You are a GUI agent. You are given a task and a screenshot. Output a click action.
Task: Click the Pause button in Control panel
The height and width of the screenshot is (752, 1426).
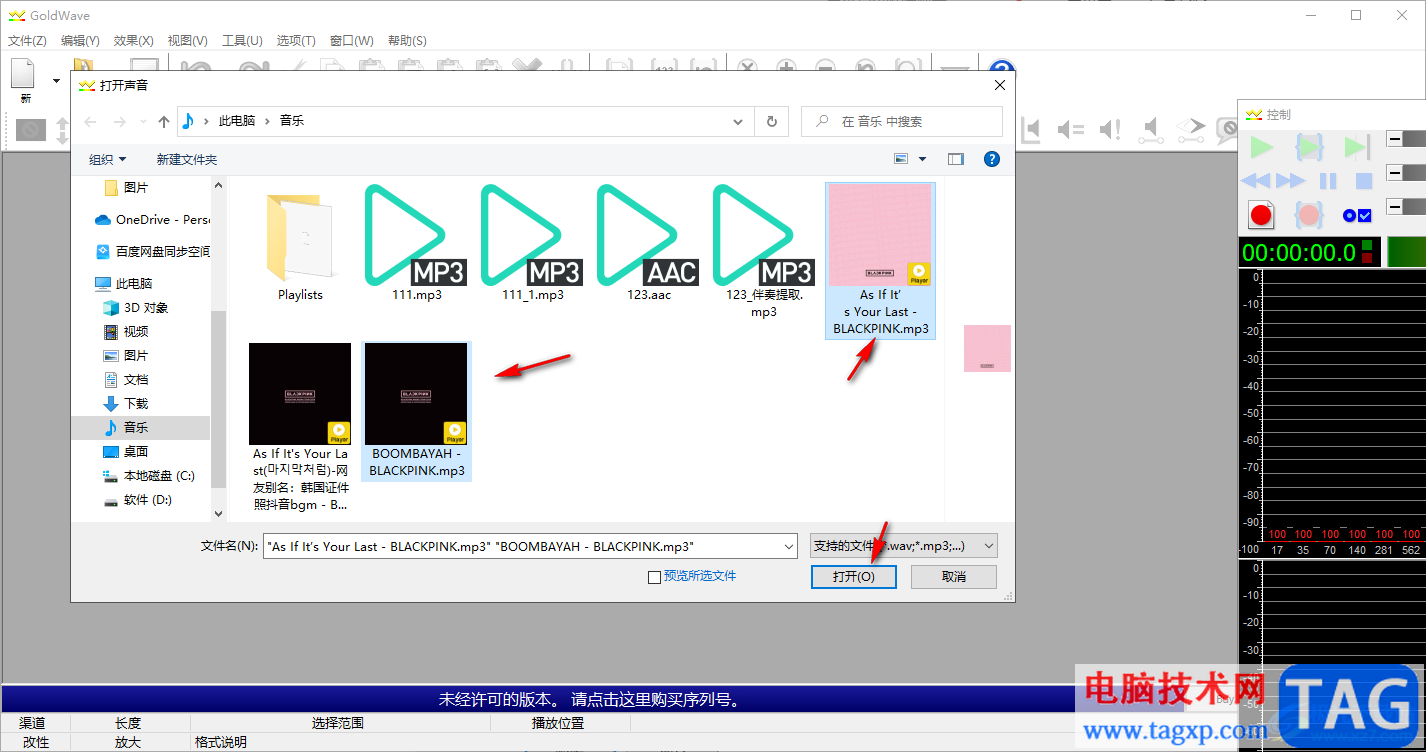click(1328, 181)
